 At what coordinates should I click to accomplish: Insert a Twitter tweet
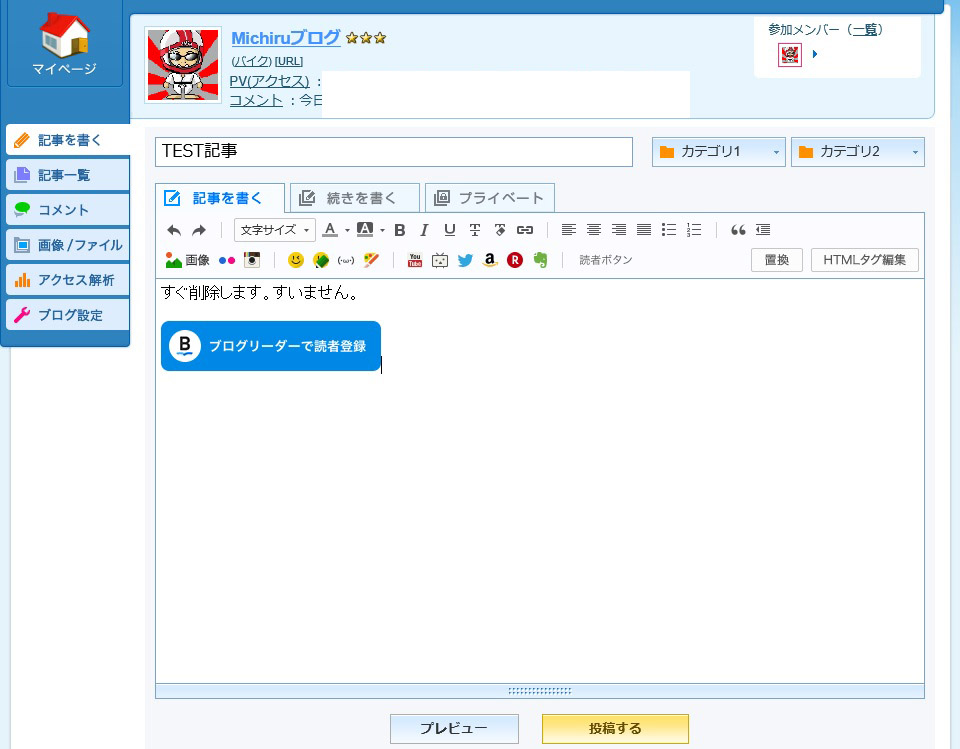coord(465,260)
